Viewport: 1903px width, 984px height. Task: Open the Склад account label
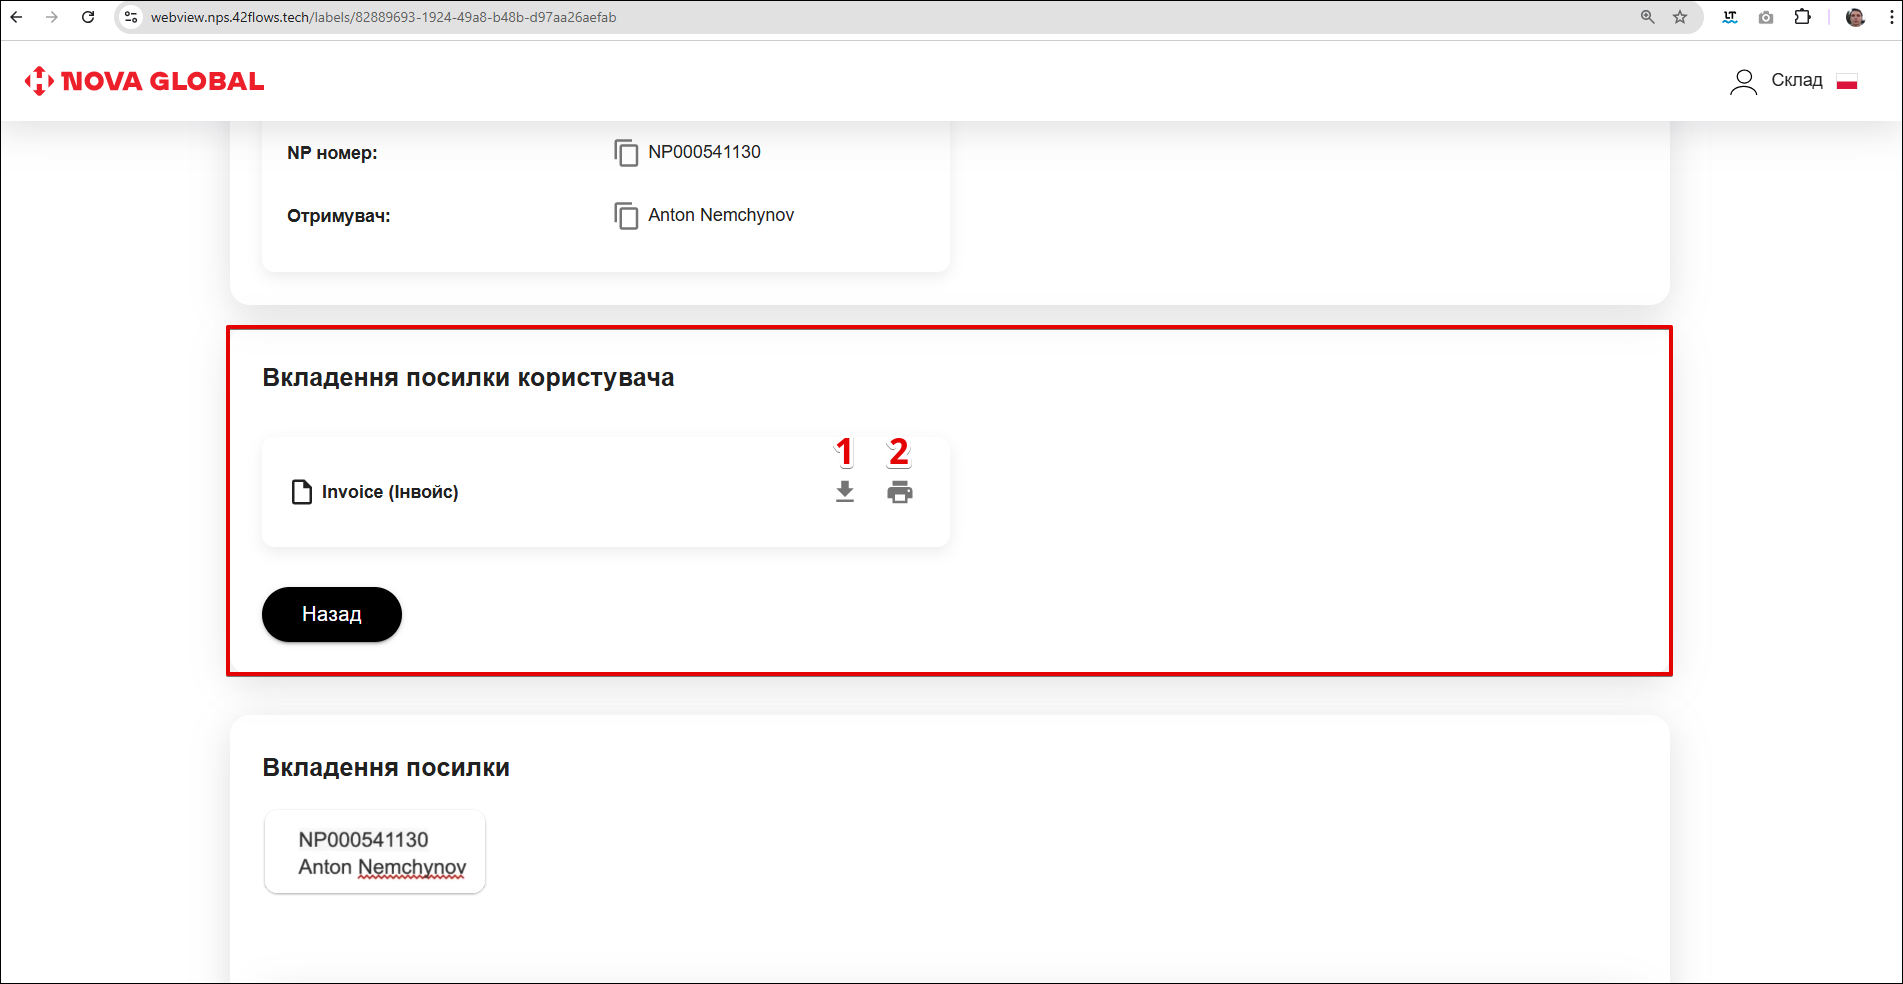[x=1796, y=81]
